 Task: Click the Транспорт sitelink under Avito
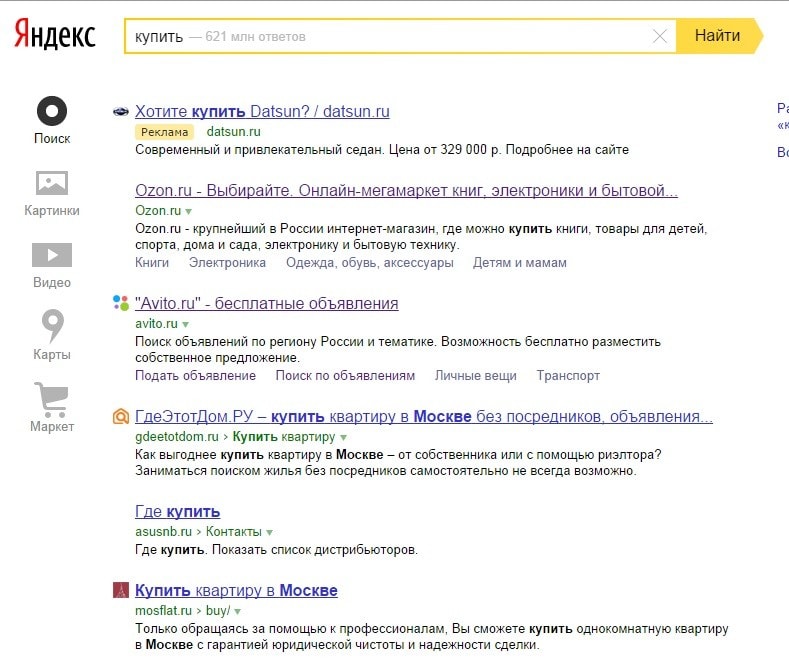(568, 376)
